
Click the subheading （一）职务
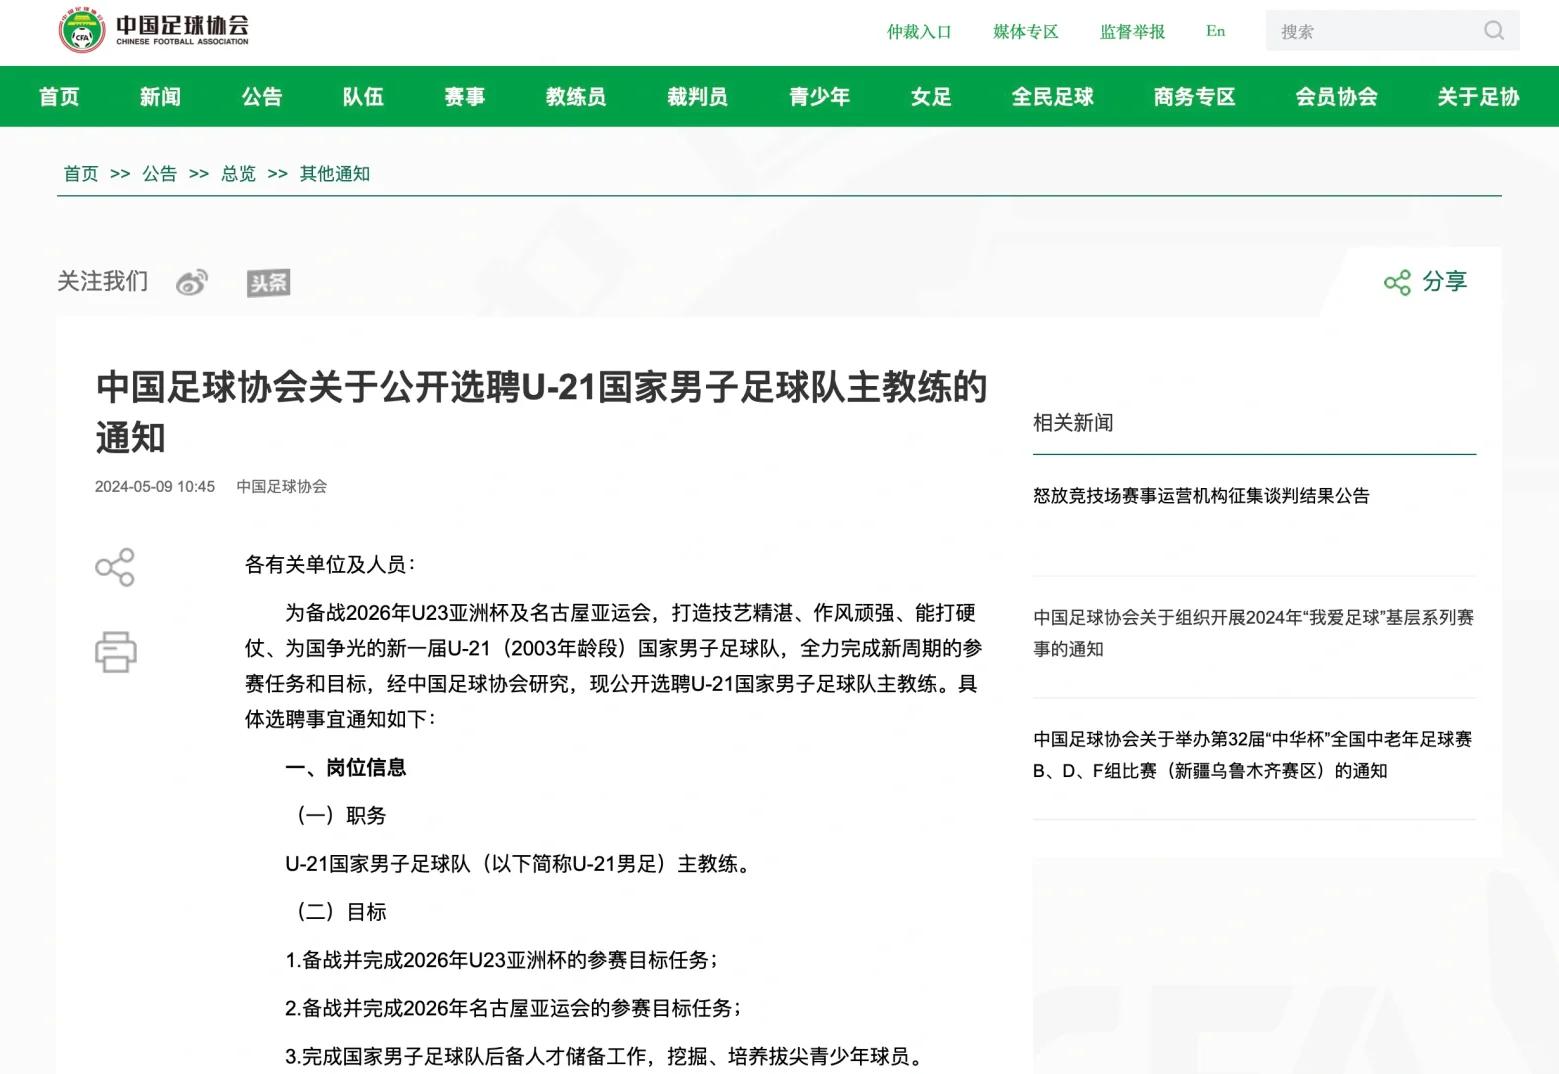[x=336, y=816]
